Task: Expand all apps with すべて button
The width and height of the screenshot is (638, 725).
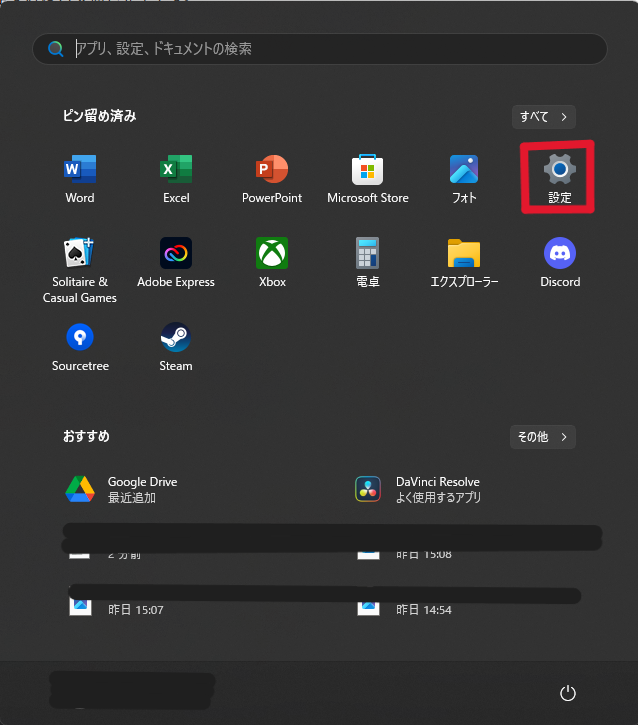Action: pos(544,117)
